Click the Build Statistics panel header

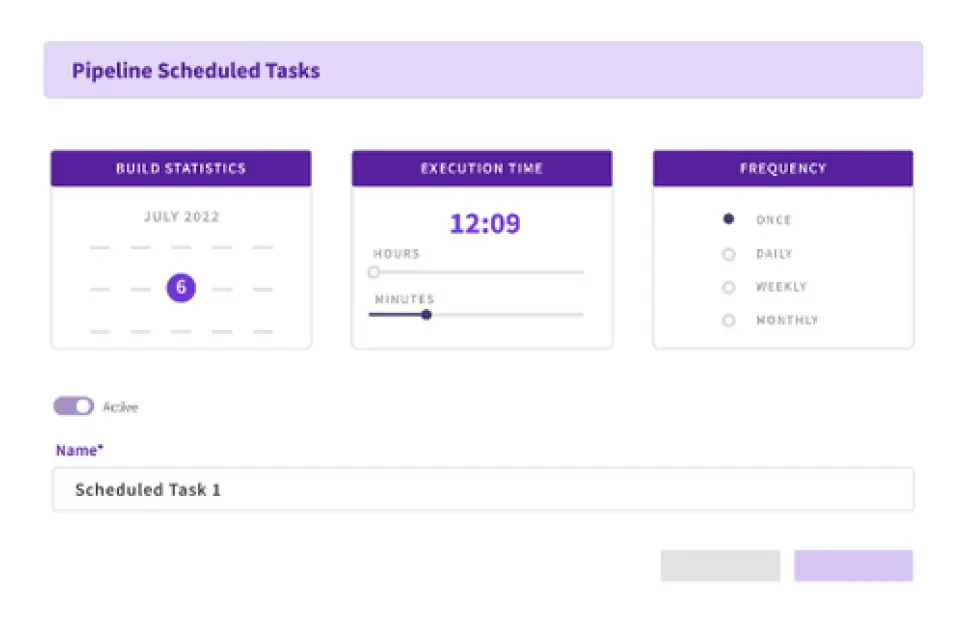pos(180,168)
